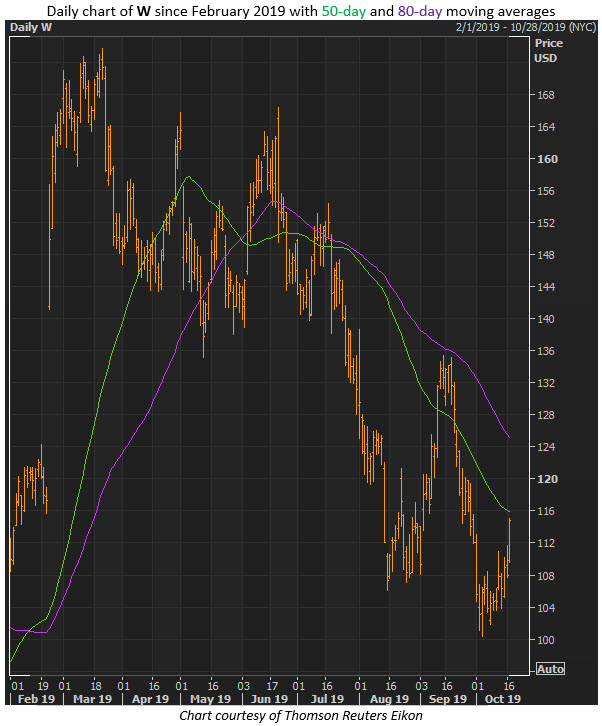Click the green 50-day average peak near May

tap(188, 176)
